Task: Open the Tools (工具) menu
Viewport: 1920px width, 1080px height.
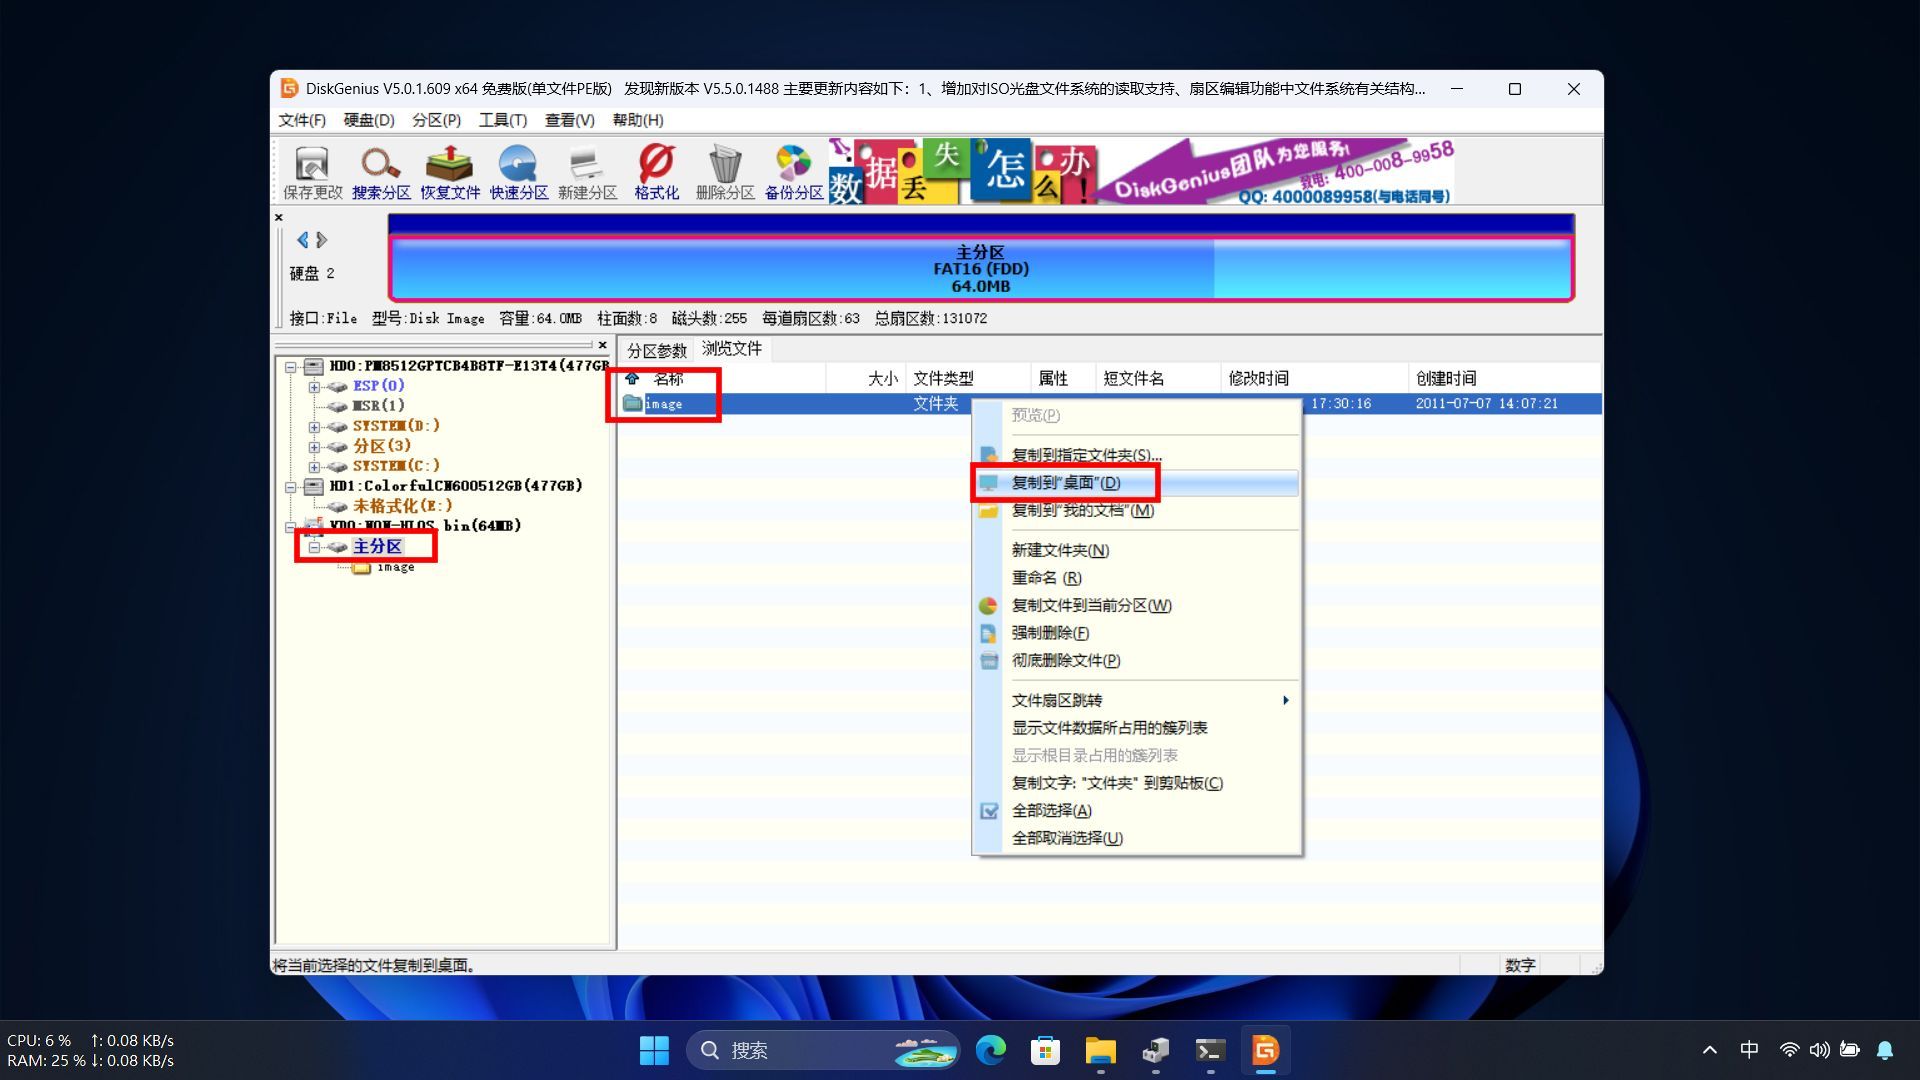Action: click(x=502, y=120)
